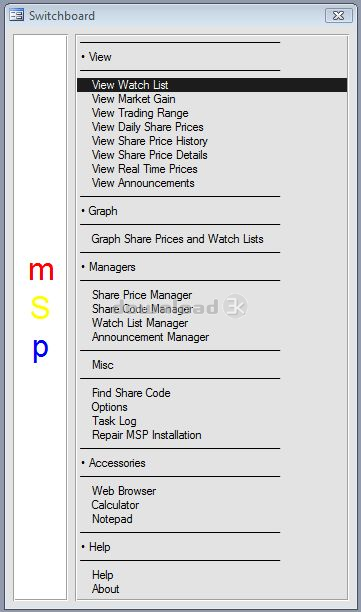Click the Switchboard form icon in title bar
Viewport: 361px width, 612px height.
coord(16,16)
